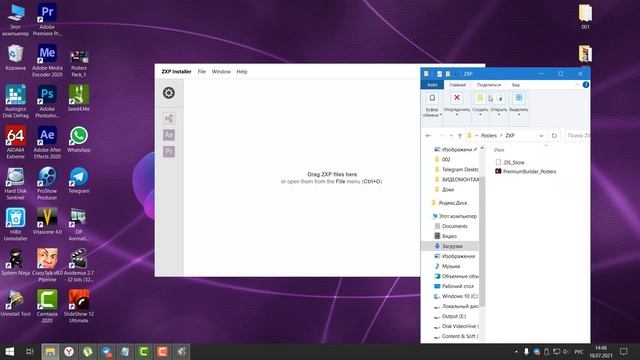This screenshot has height=360, width=640.
Task: Select Adobe Photoshop desktop shortcut
Action: (47, 102)
